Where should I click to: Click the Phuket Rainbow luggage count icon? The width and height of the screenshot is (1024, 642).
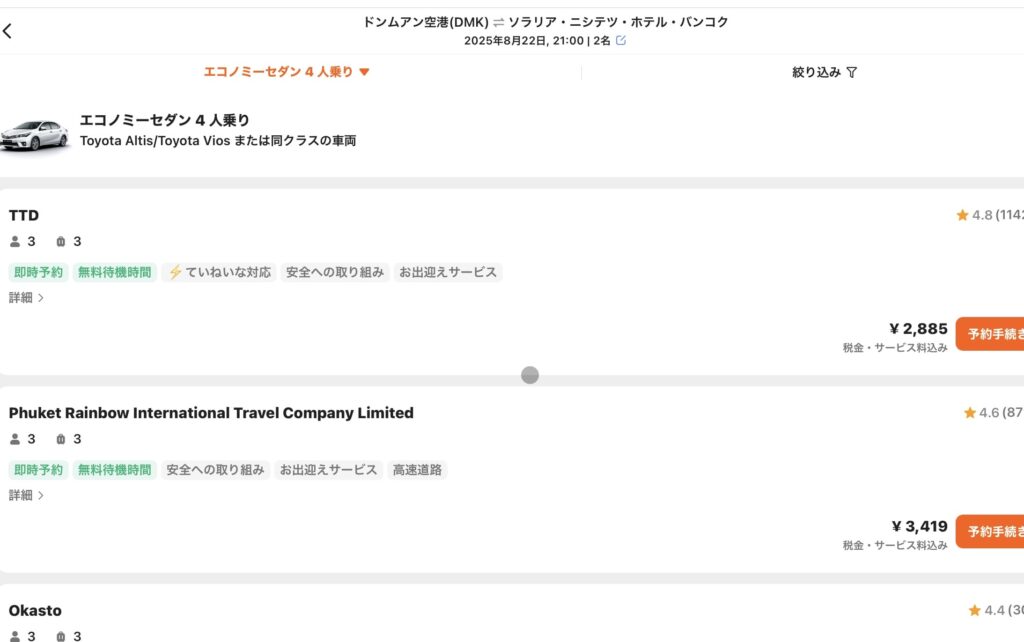(61, 440)
